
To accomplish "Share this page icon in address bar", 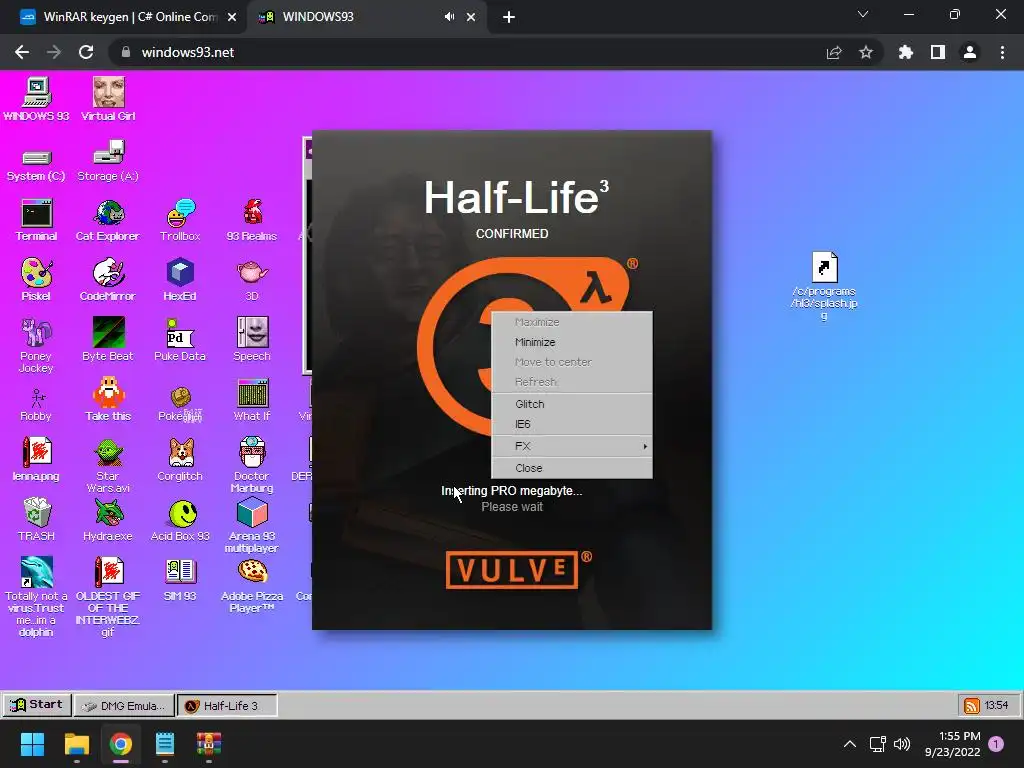I will (834, 52).
